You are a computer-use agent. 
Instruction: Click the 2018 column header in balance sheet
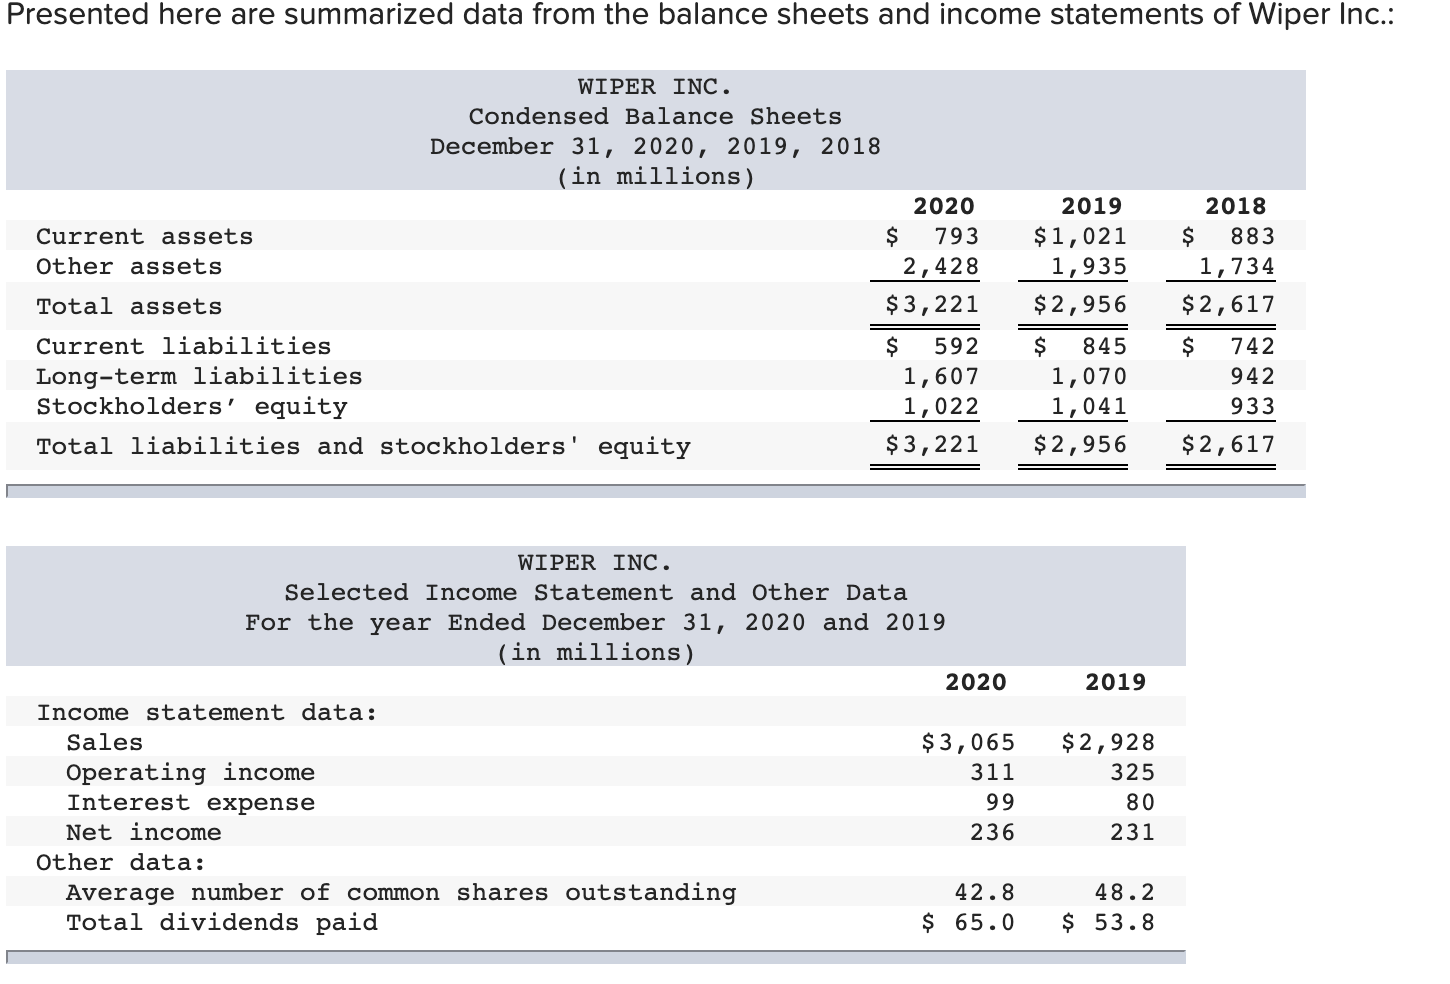click(x=1238, y=206)
